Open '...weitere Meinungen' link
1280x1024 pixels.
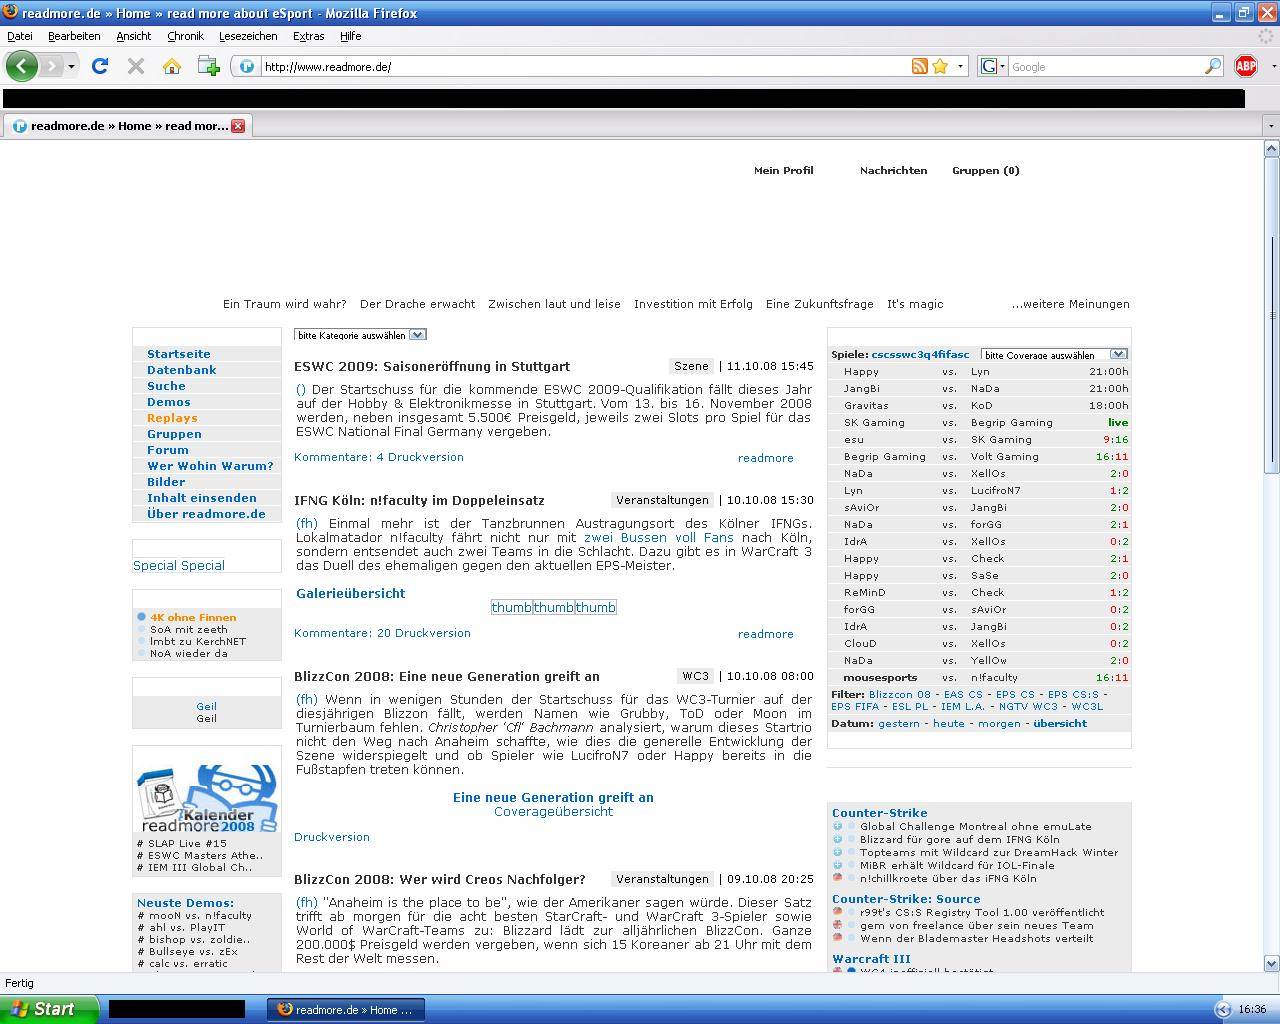click(x=1070, y=304)
